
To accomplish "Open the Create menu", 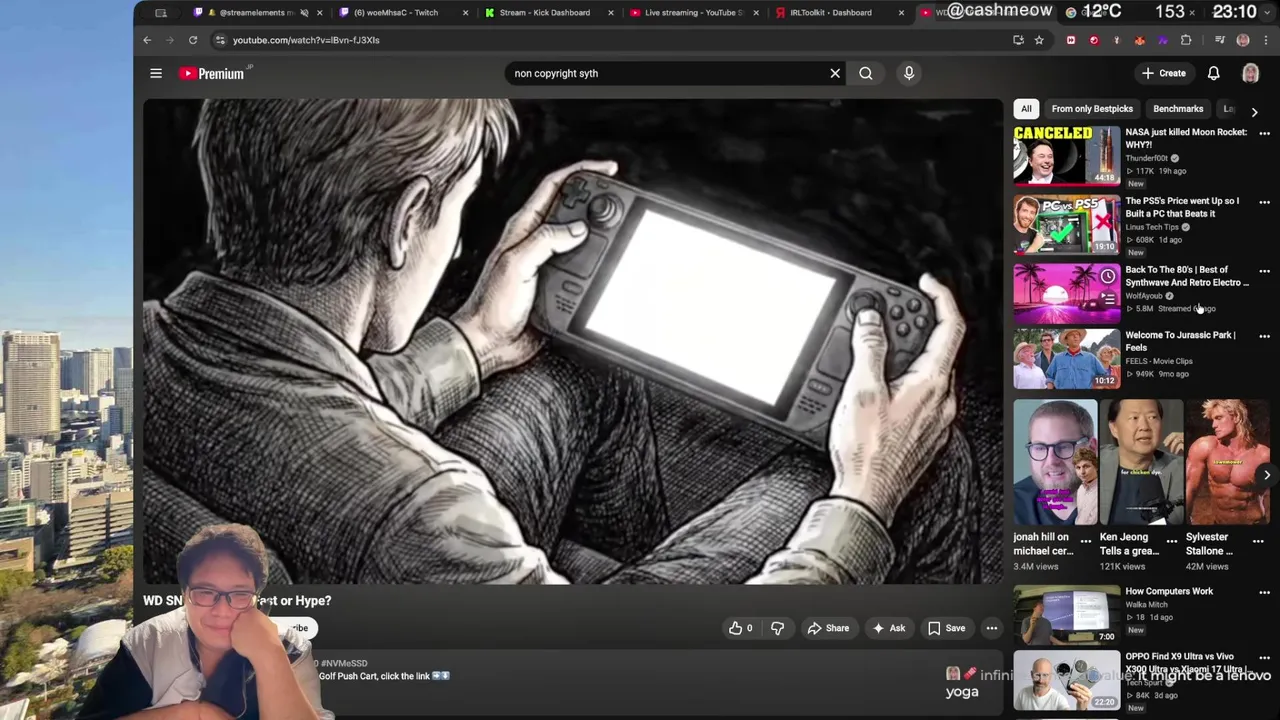I will 1164,73.
